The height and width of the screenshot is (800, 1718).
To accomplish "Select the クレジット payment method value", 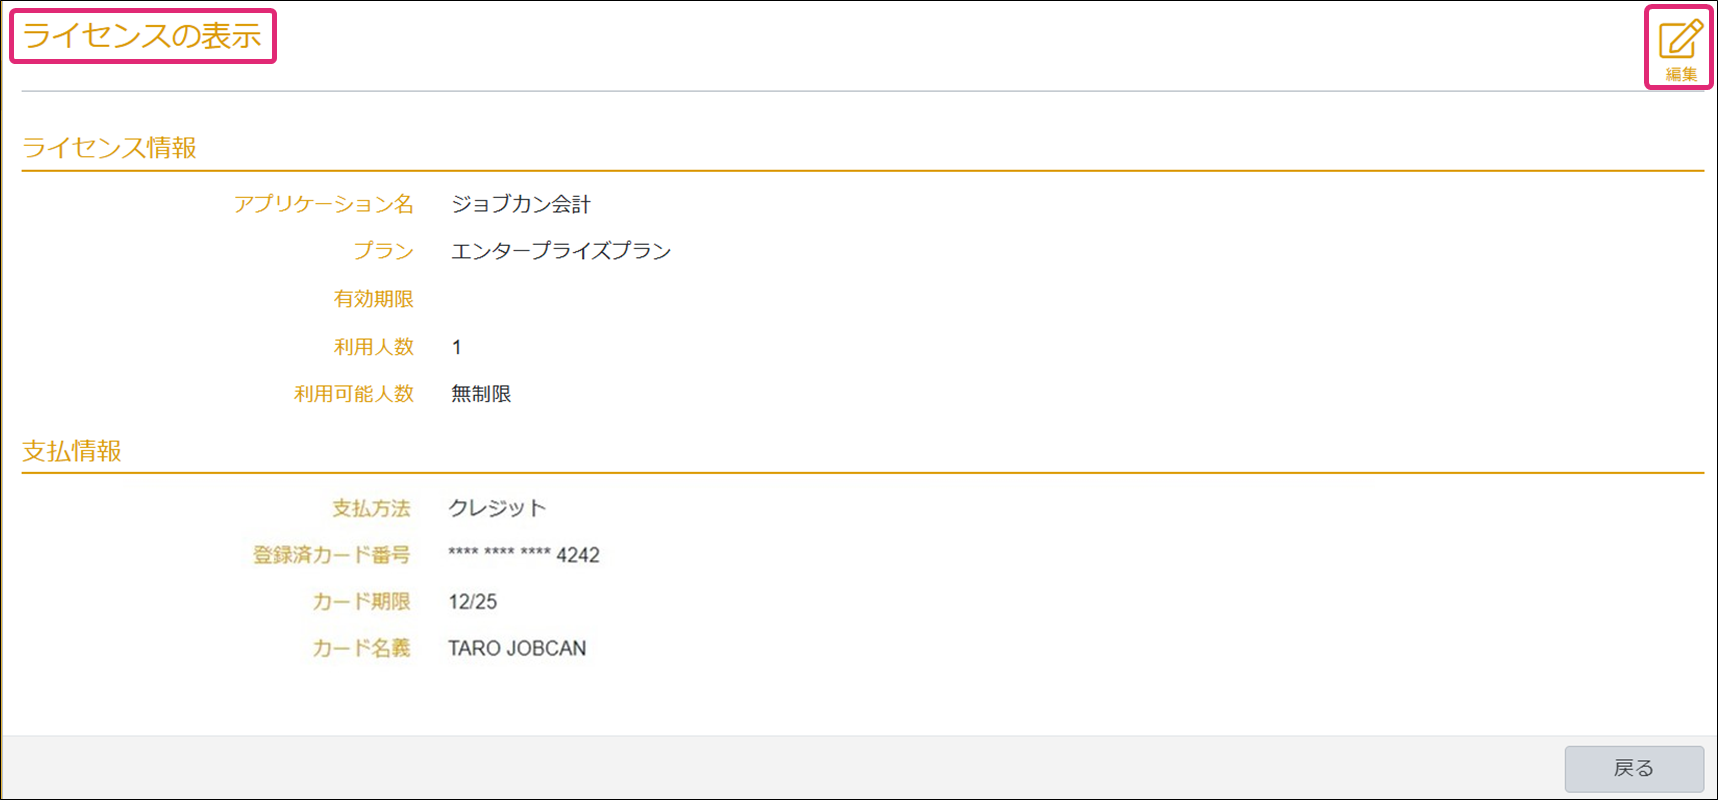I will coord(497,508).
